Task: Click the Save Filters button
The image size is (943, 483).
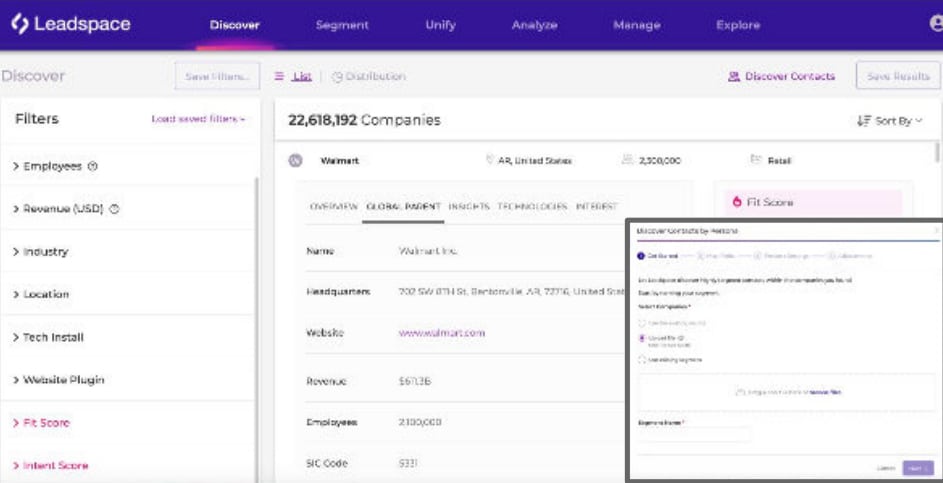Action: [x=217, y=76]
